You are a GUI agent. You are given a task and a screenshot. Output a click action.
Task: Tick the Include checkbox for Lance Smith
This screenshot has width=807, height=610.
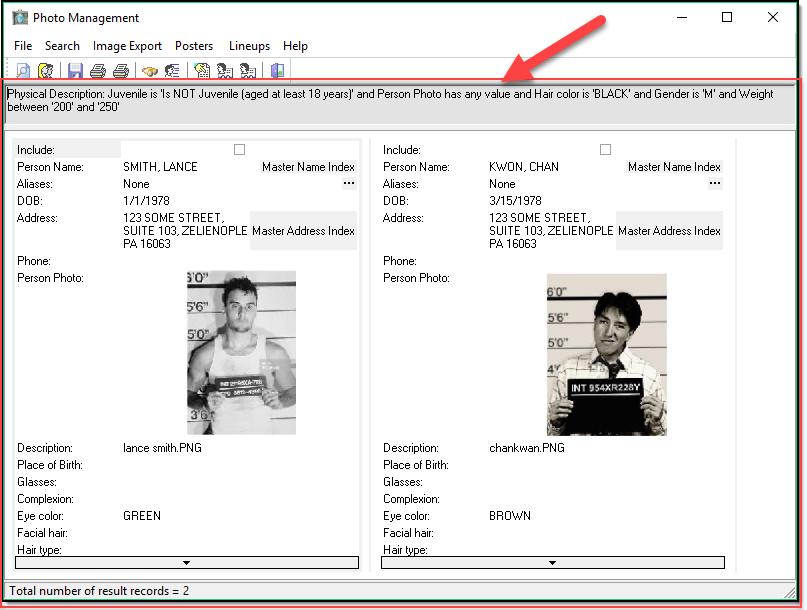(x=239, y=150)
